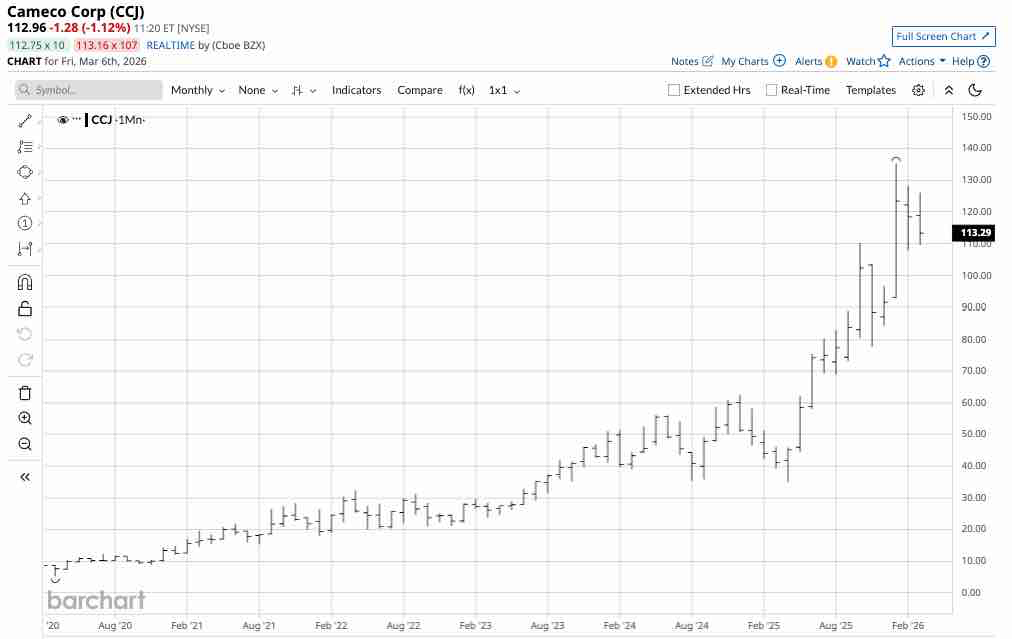Screen dimensions: 1012x639
Task: Open the None dropdown
Action: pos(258,90)
